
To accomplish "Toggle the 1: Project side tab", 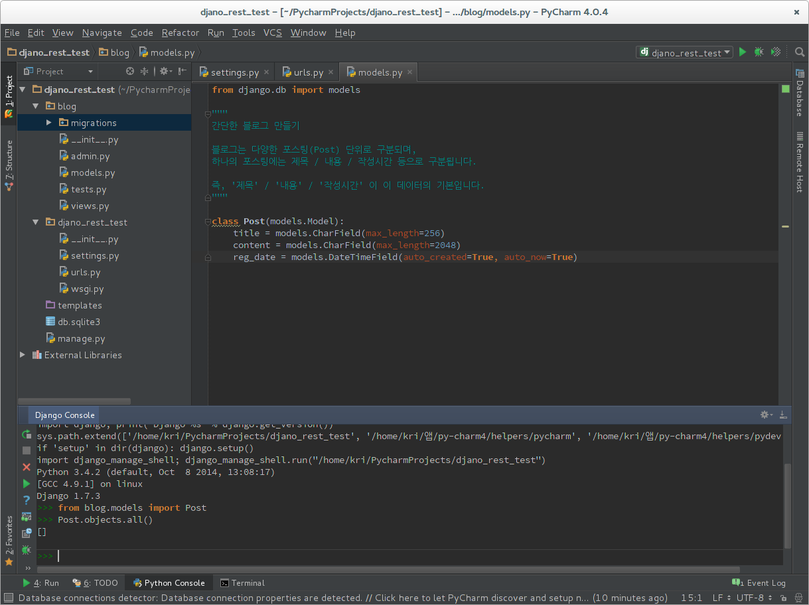I will click(9, 96).
